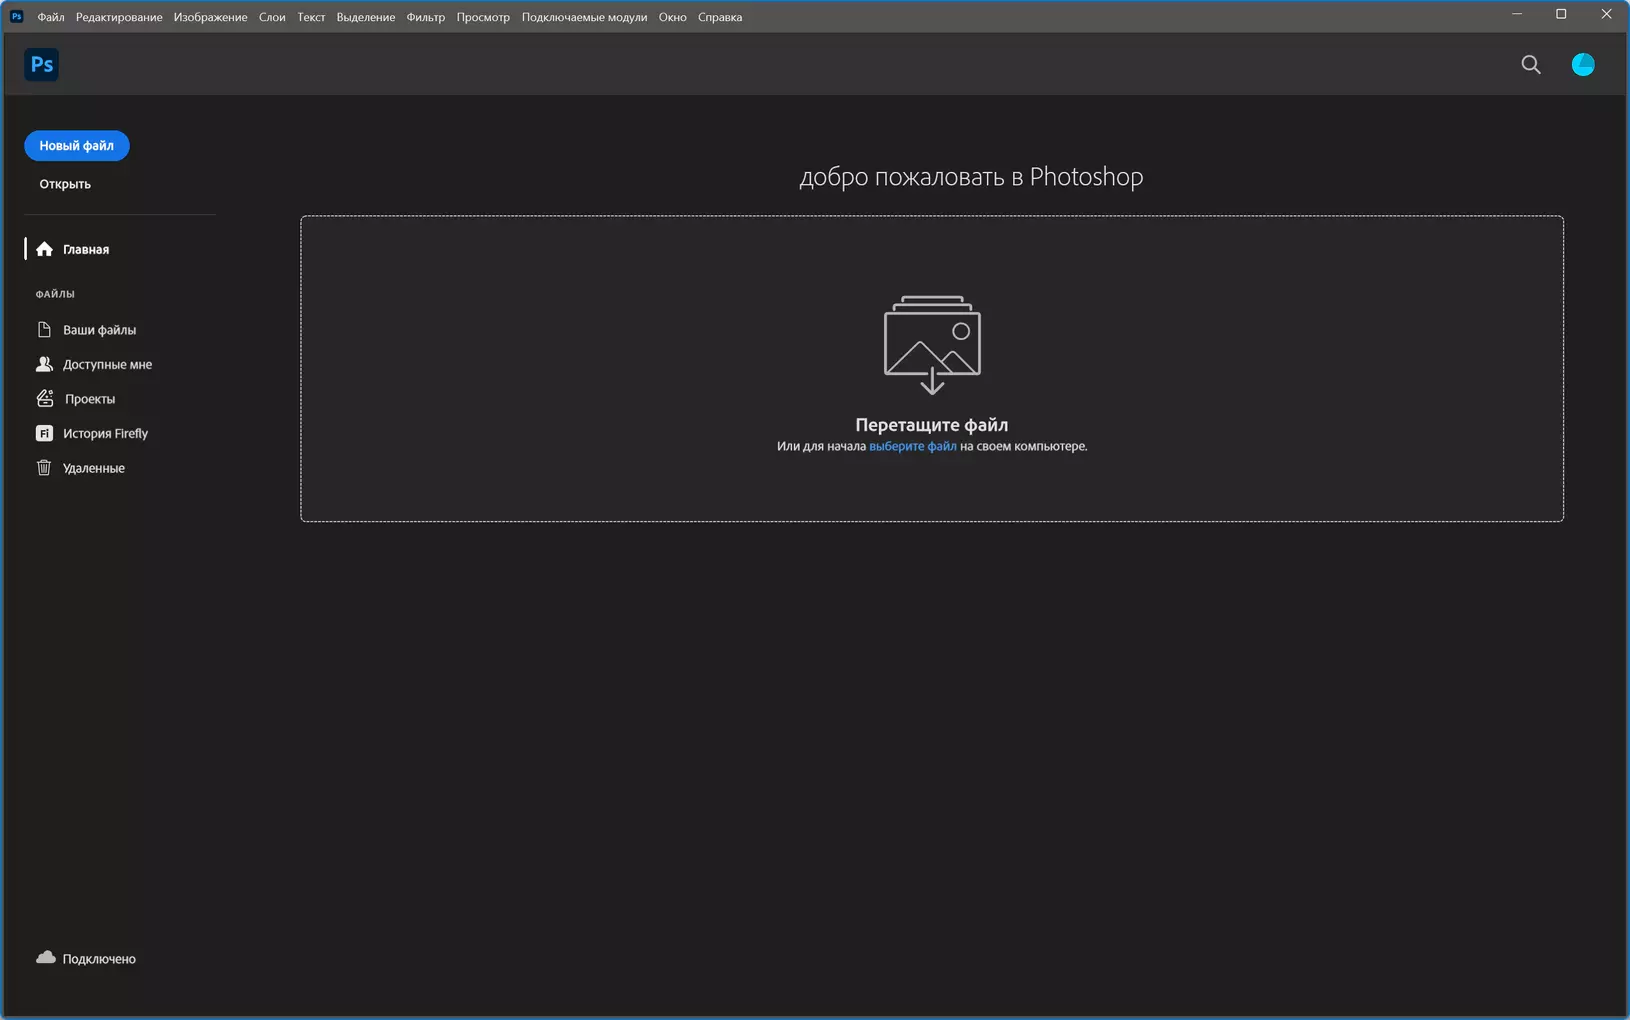Select the Проекты label
Viewport: 1630px width, 1020px height.
pyautogui.click(x=90, y=399)
